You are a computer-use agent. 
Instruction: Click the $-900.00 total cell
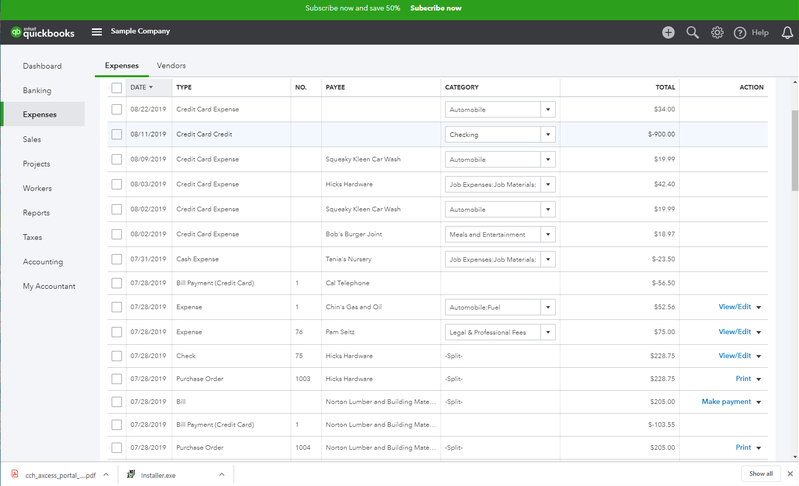click(x=661, y=134)
